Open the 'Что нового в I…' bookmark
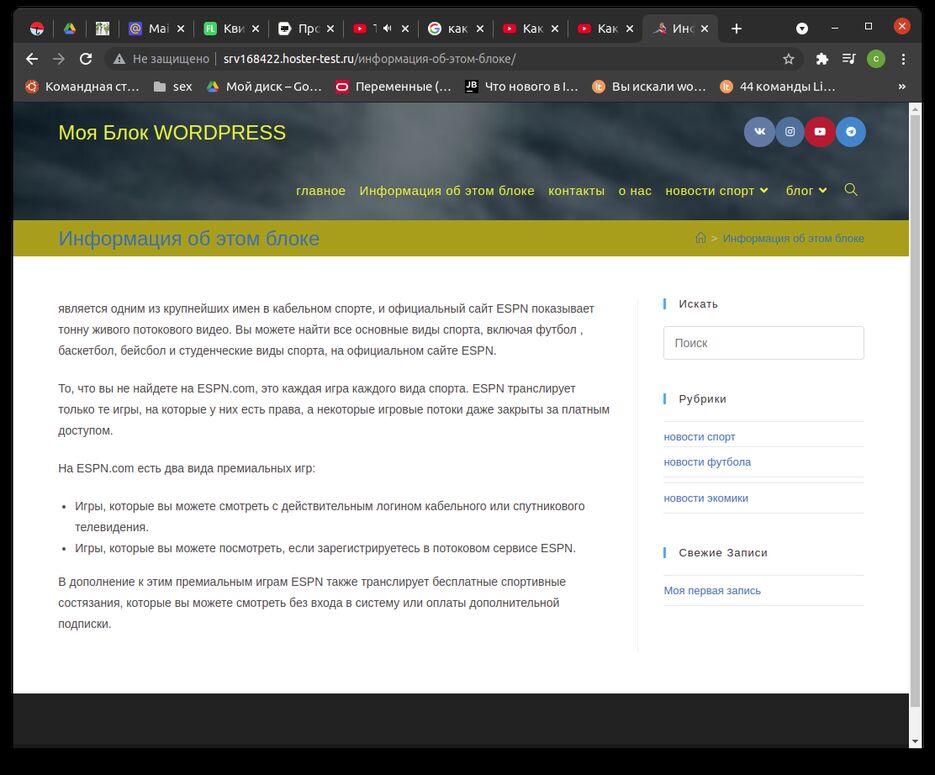Image resolution: width=935 pixels, height=775 pixels. click(522, 86)
